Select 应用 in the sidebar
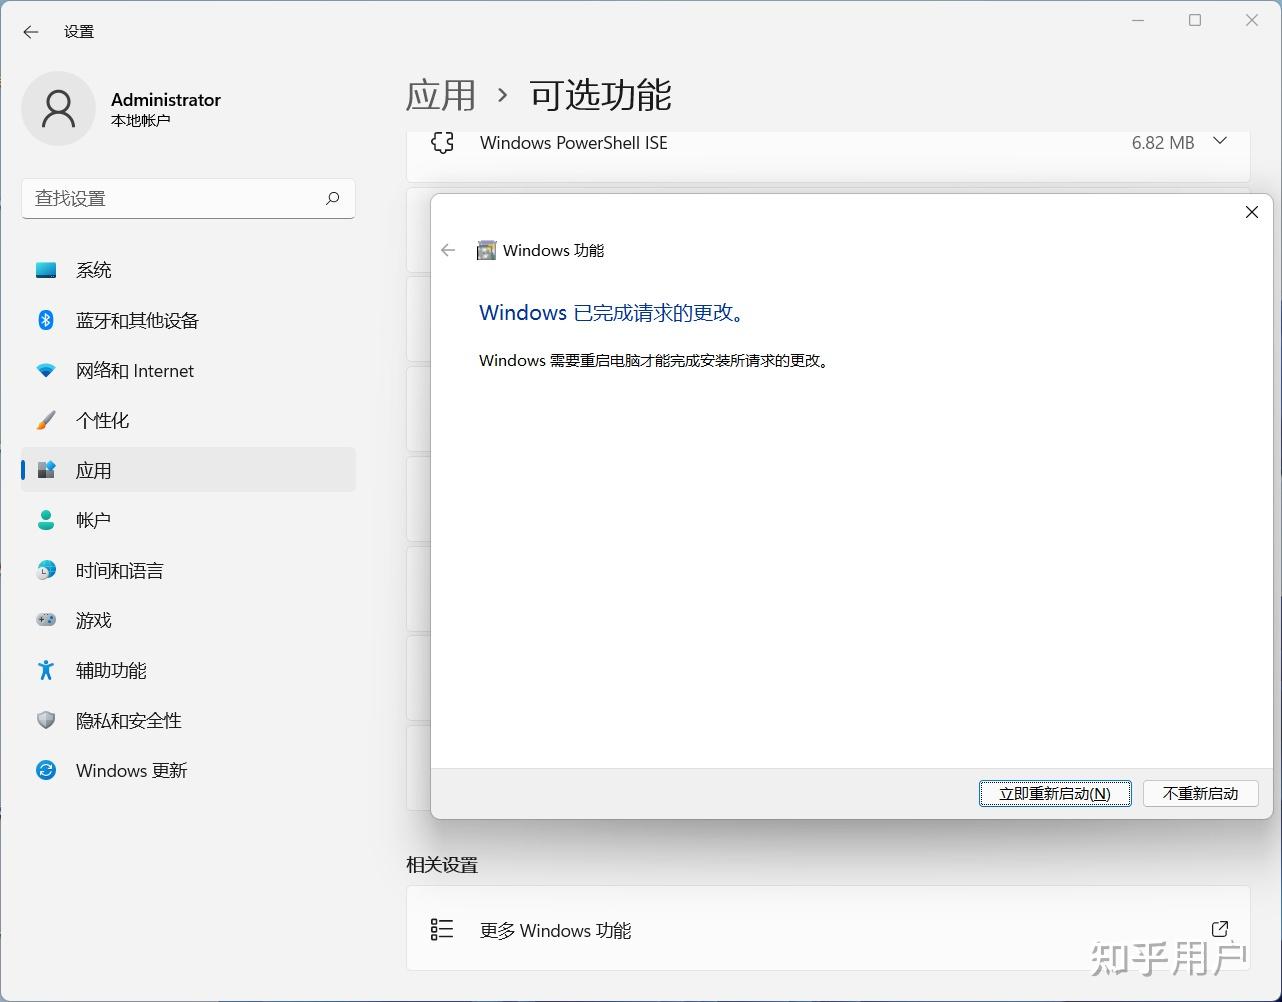 (x=188, y=470)
